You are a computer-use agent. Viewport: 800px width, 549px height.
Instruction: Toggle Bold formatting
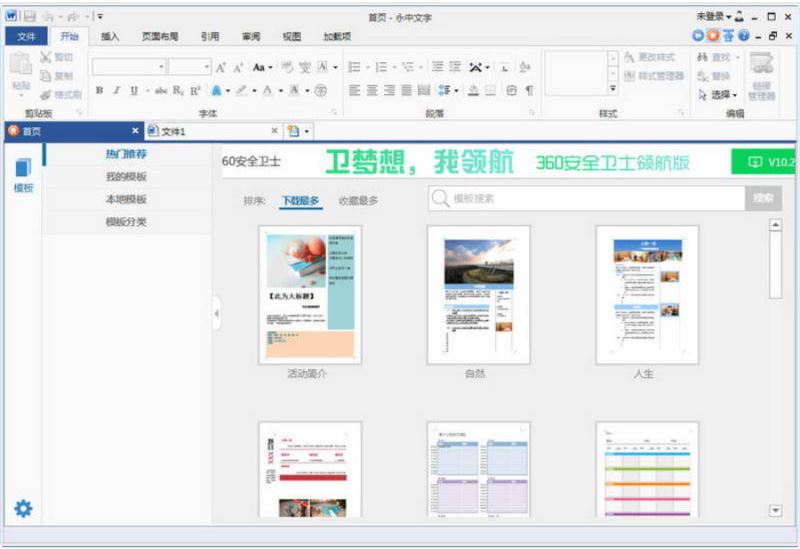click(99, 91)
